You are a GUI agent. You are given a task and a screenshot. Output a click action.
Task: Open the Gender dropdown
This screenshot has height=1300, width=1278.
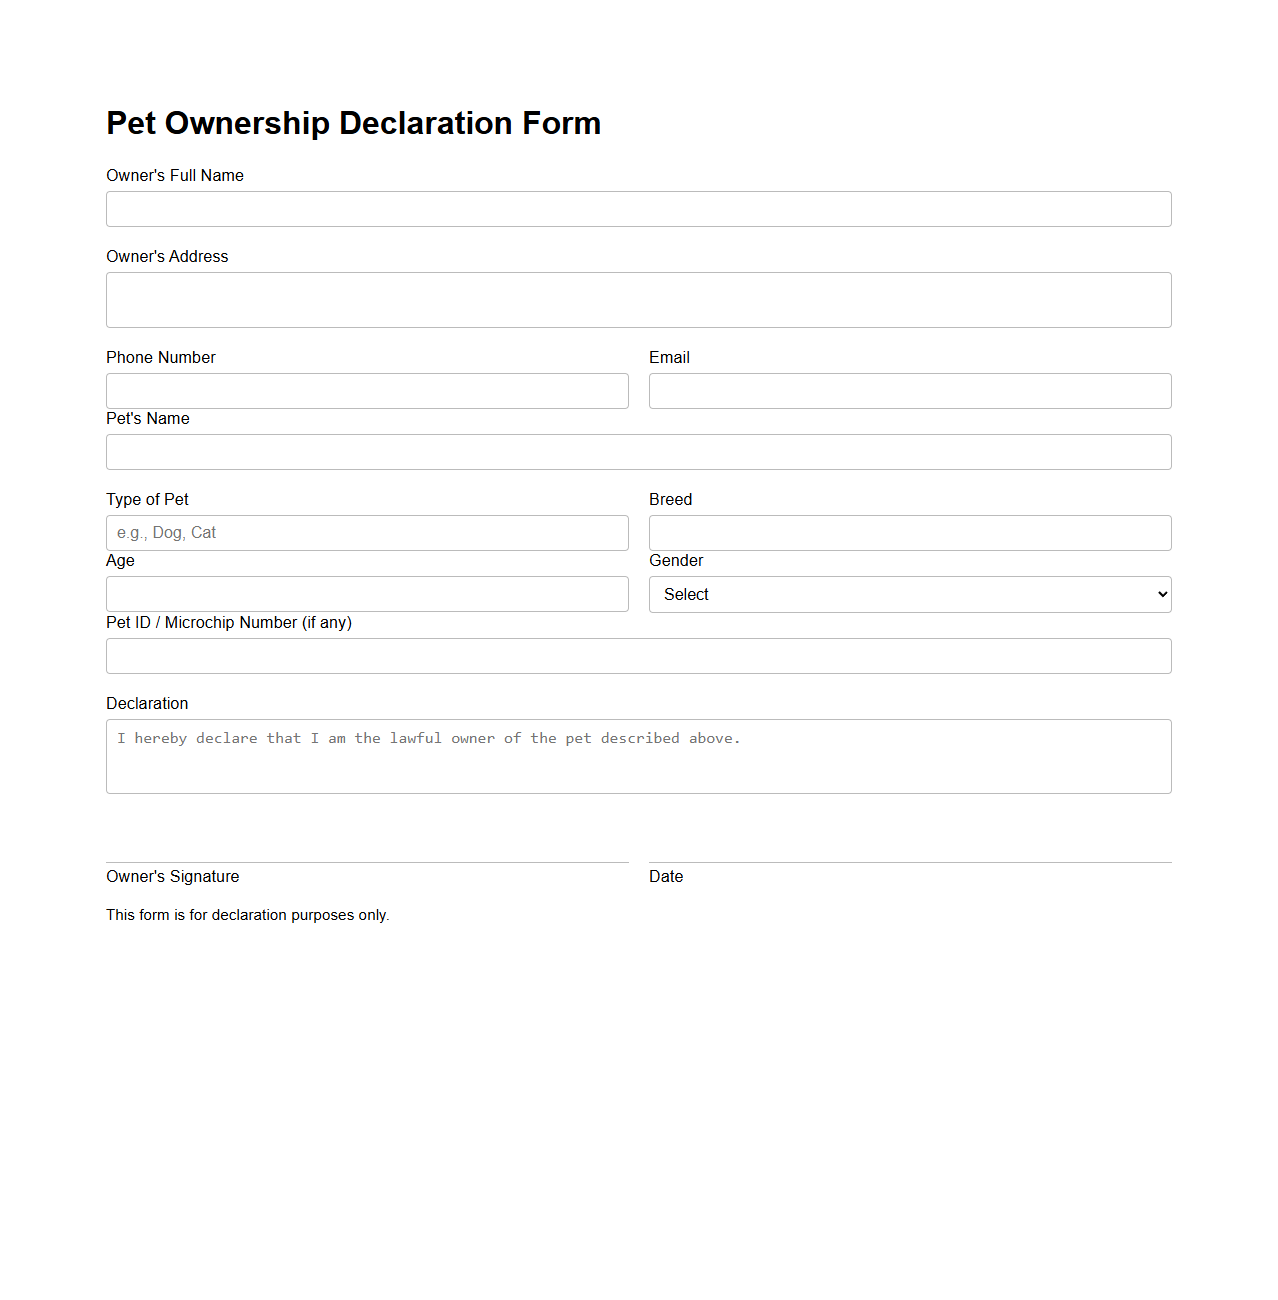pyautogui.click(x=909, y=594)
